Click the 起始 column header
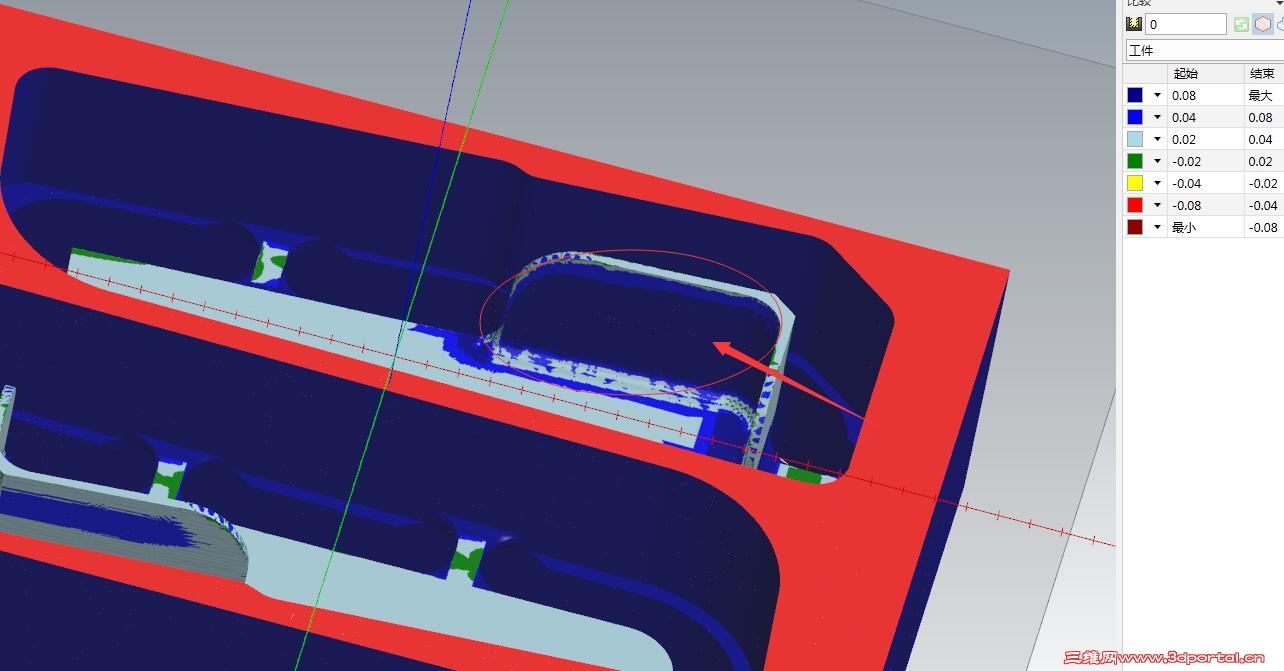1284x671 pixels. [1206, 73]
